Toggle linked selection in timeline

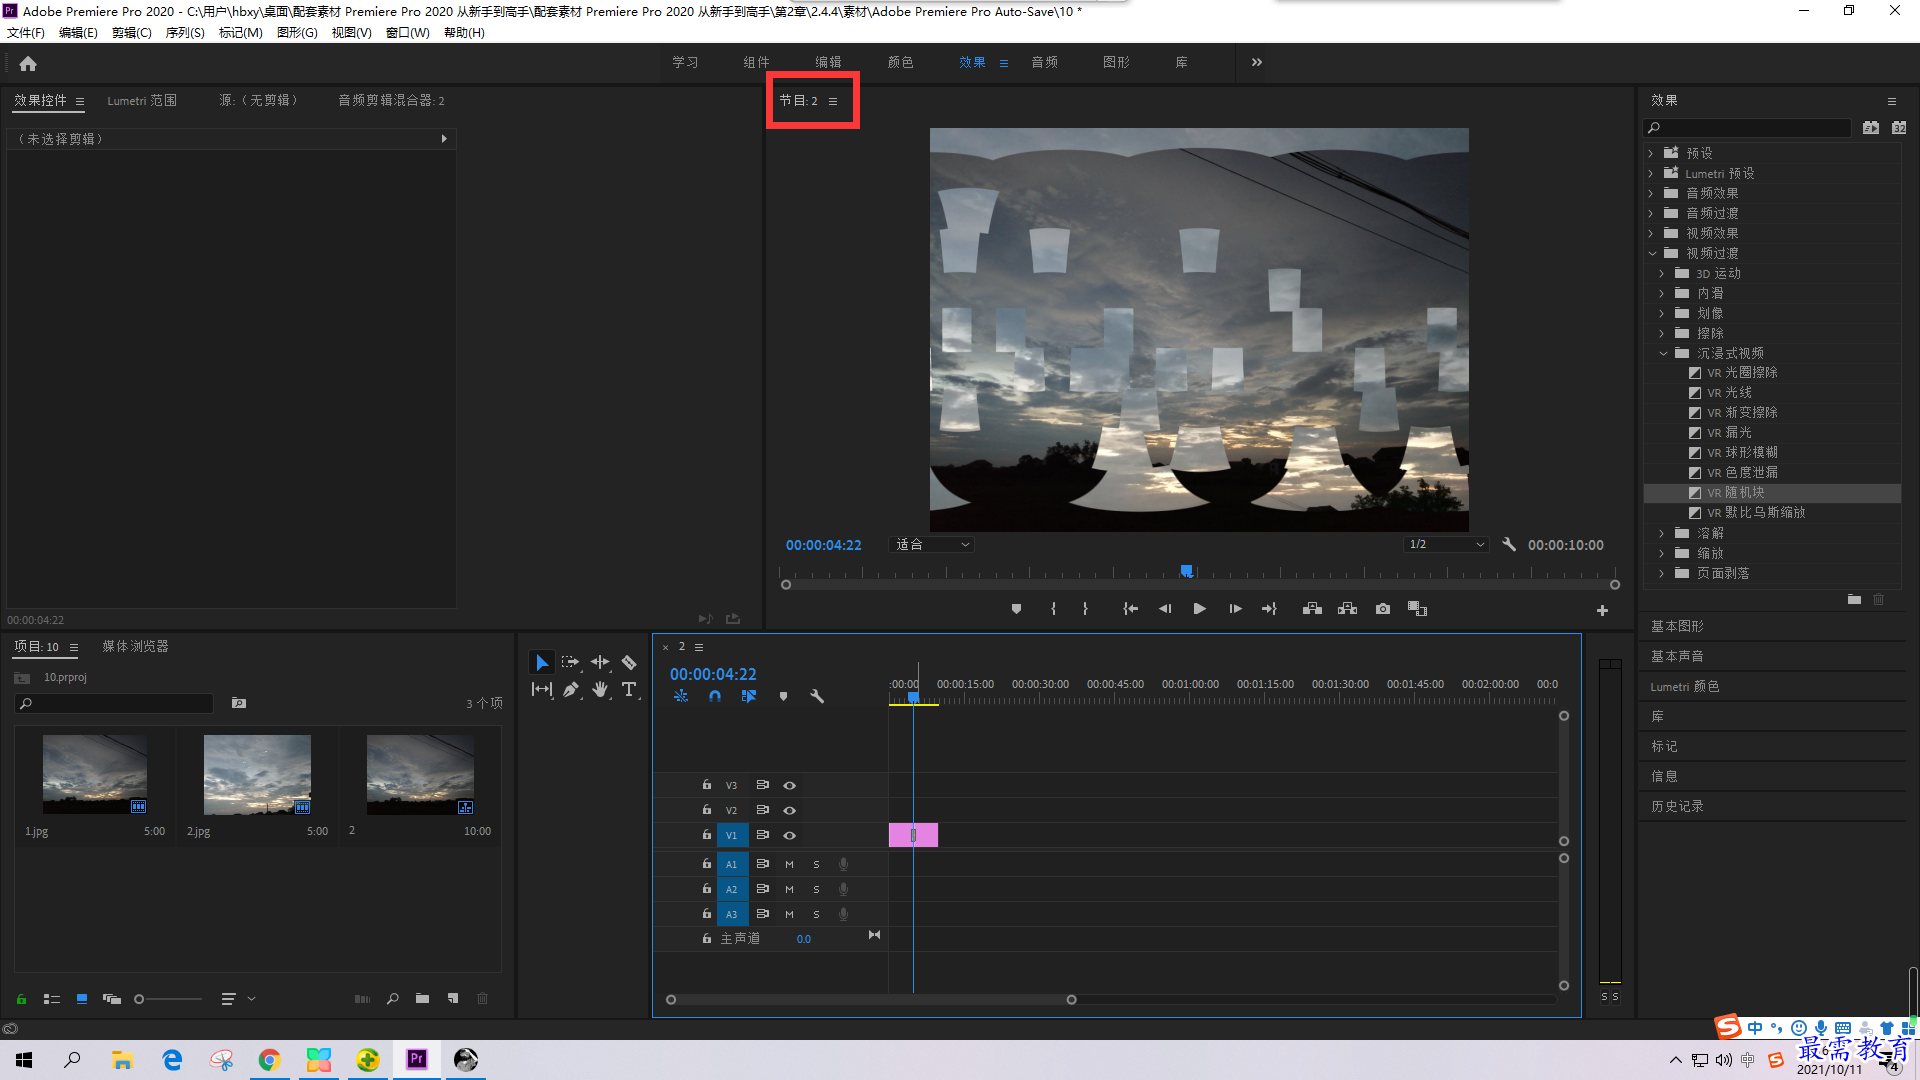(x=748, y=696)
